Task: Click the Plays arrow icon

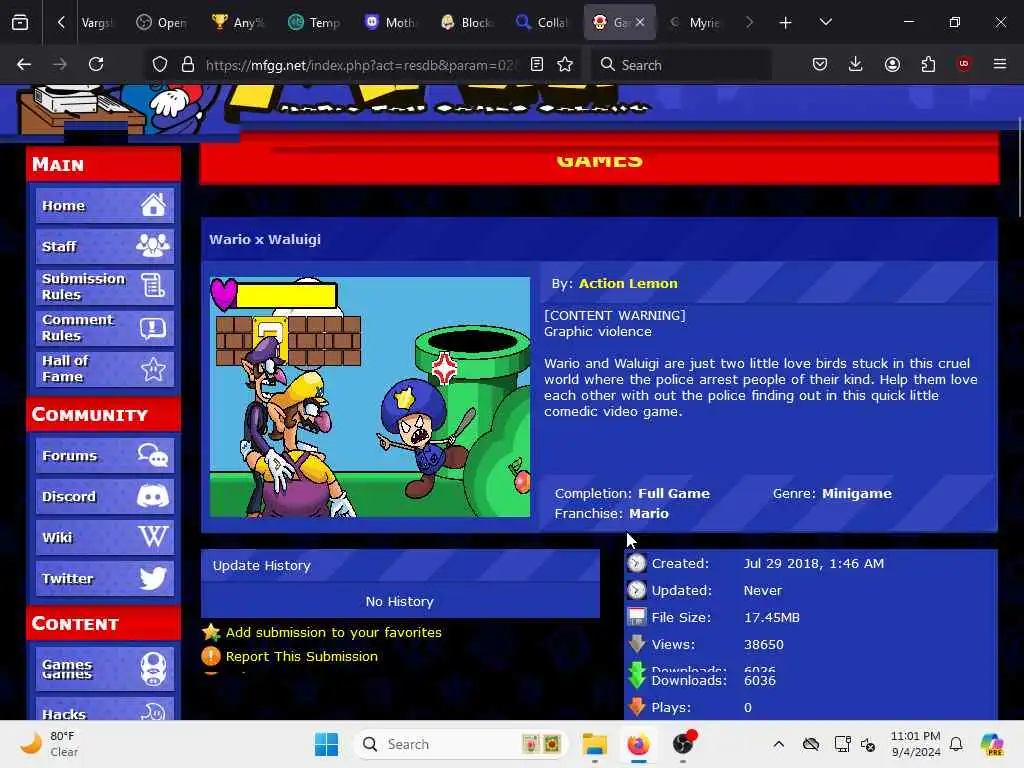Action: coord(637,707)
